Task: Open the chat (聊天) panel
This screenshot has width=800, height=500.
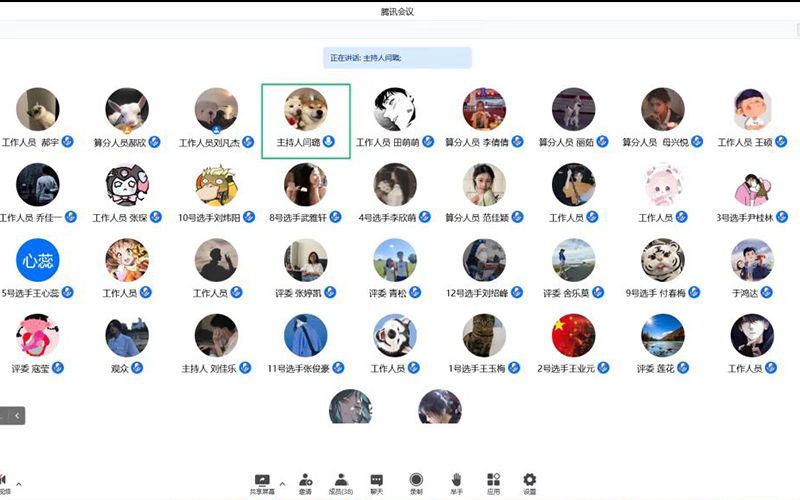Action: 377,484
